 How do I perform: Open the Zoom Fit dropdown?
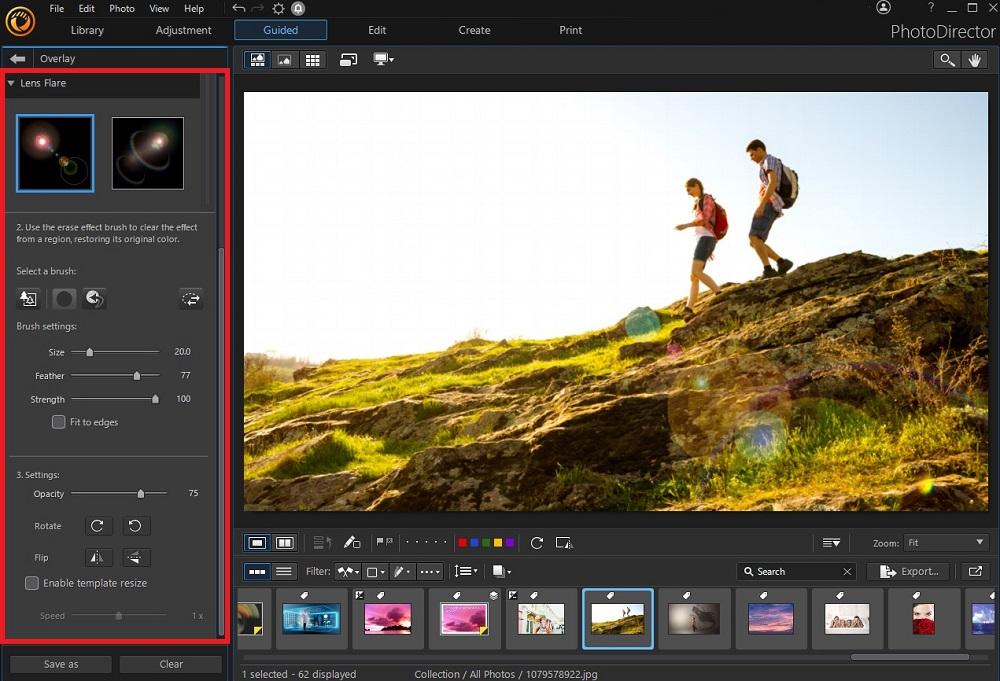[945, 542]
